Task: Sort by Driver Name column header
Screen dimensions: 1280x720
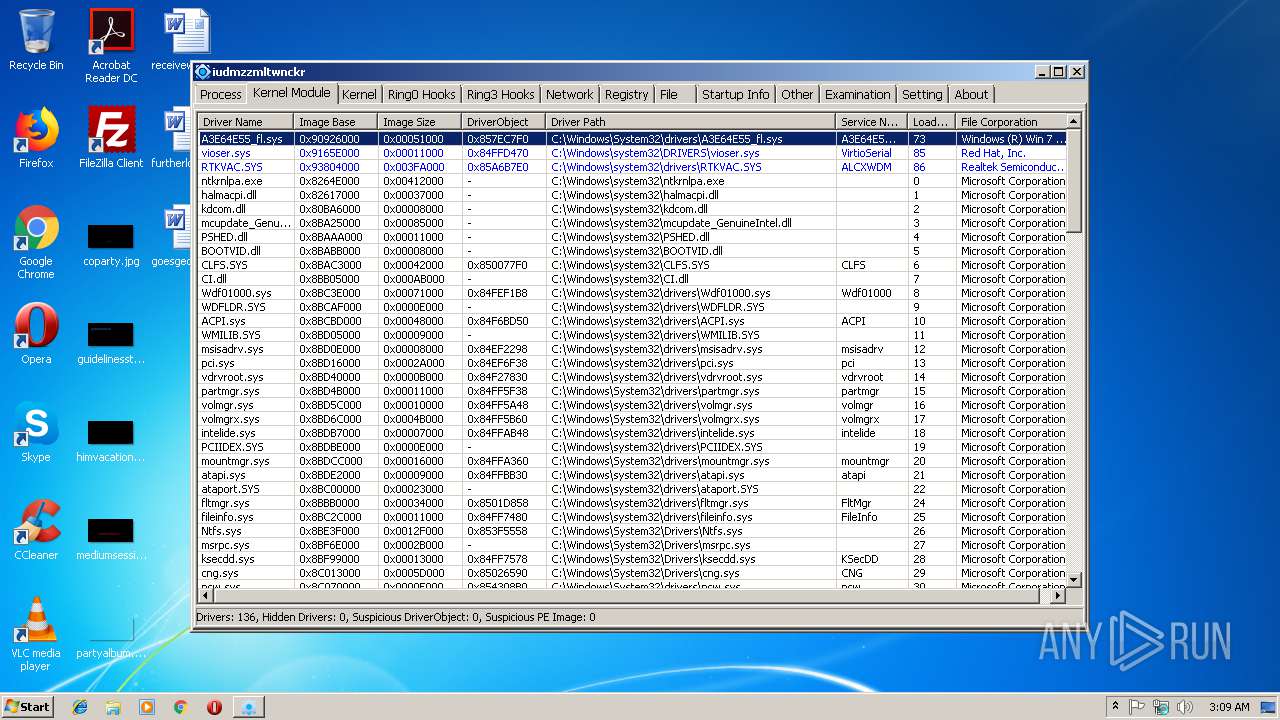Action: tap(245, 122)
